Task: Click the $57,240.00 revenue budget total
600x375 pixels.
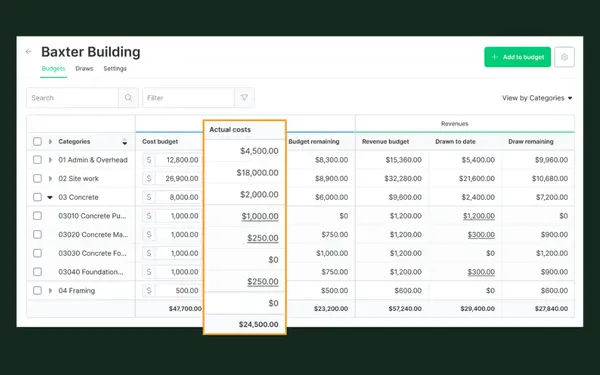Action: 405,309
